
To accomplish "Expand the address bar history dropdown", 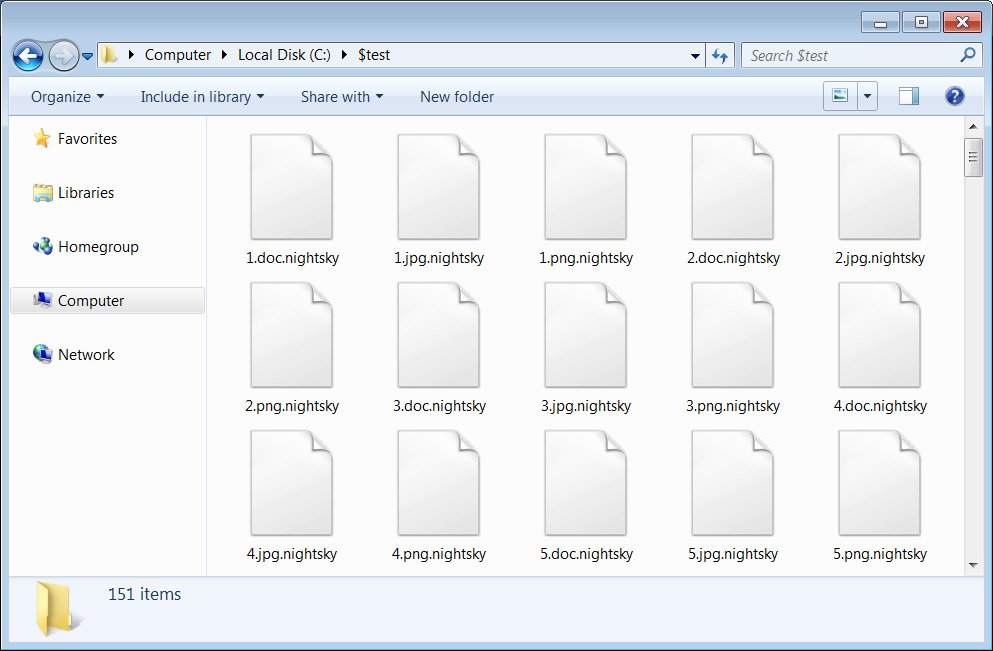I will click(695, 56).
